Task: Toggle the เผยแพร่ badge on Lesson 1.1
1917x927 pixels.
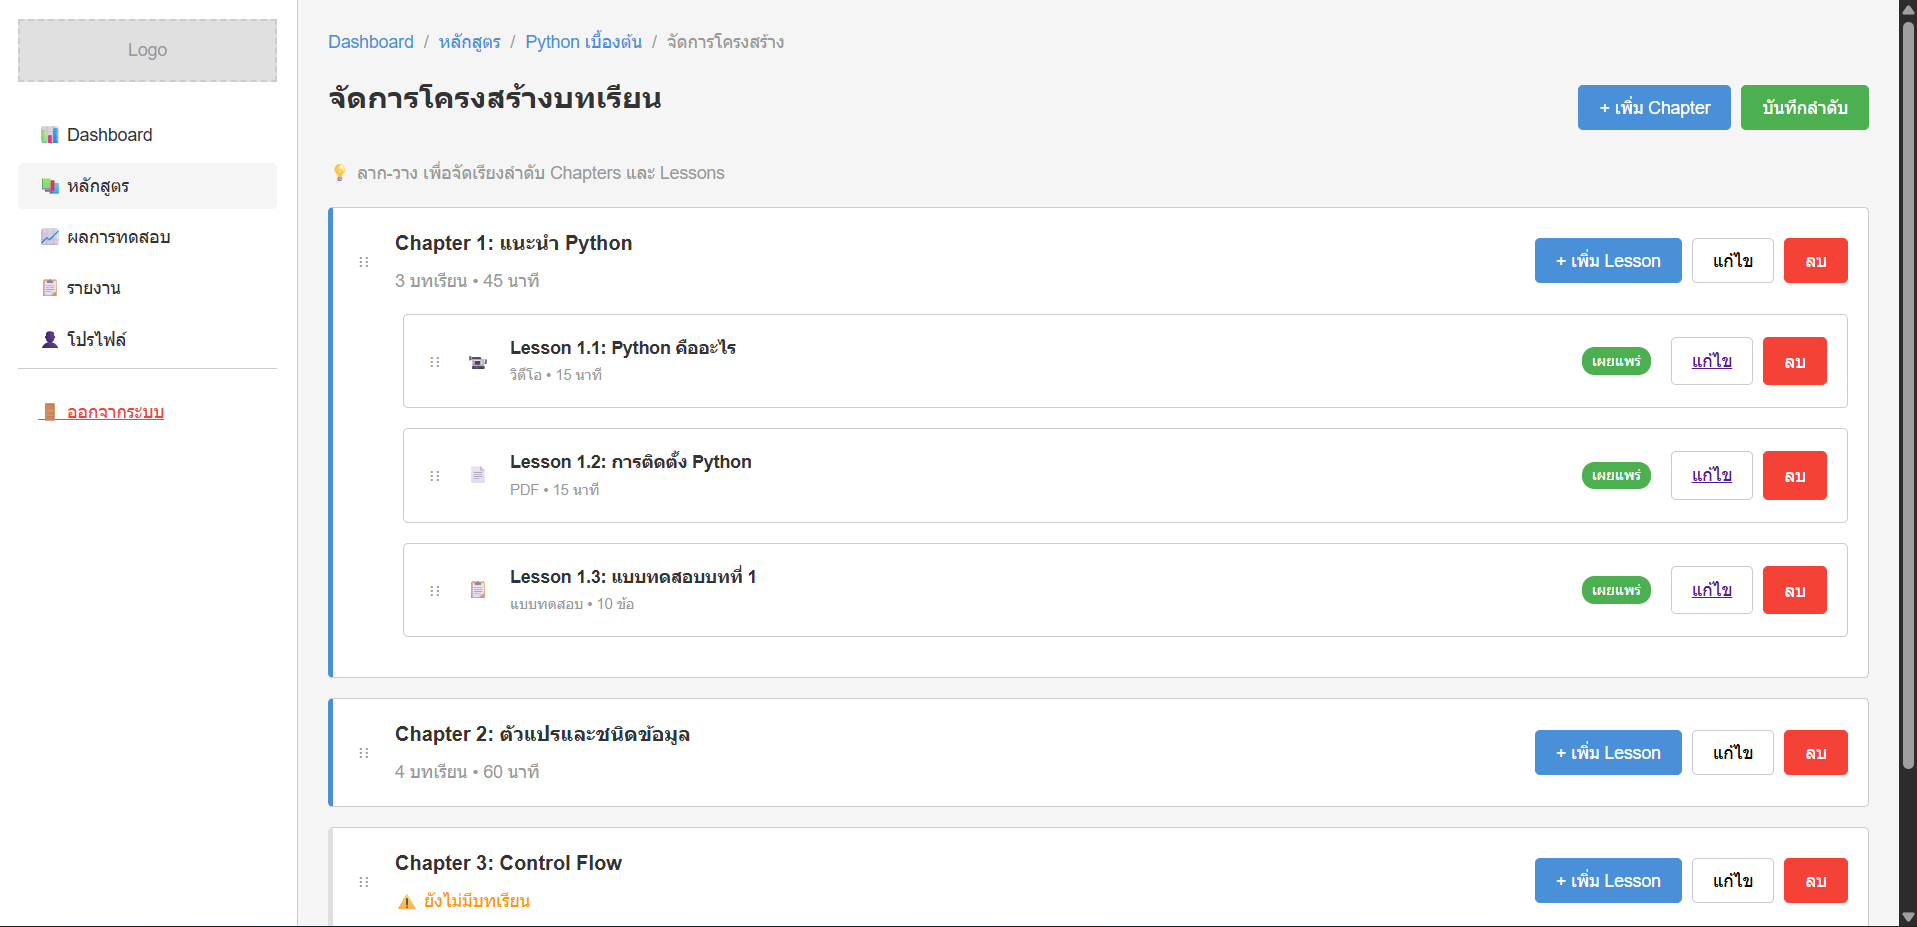Action: [1616, 361]
